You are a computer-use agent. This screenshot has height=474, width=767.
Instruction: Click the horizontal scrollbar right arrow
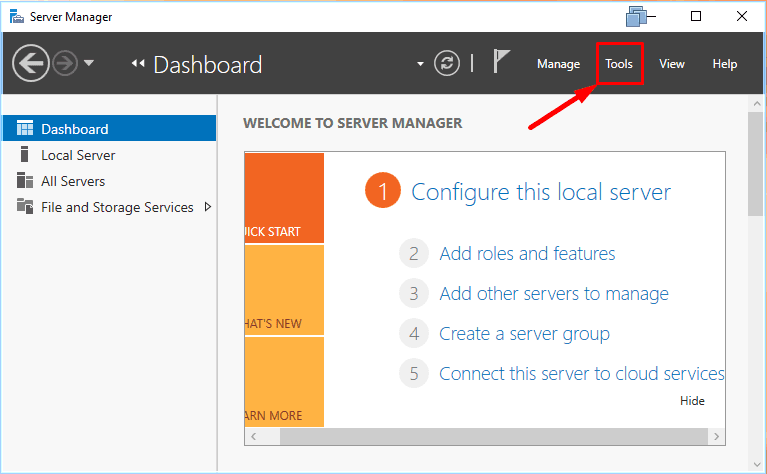coord(716,436)
